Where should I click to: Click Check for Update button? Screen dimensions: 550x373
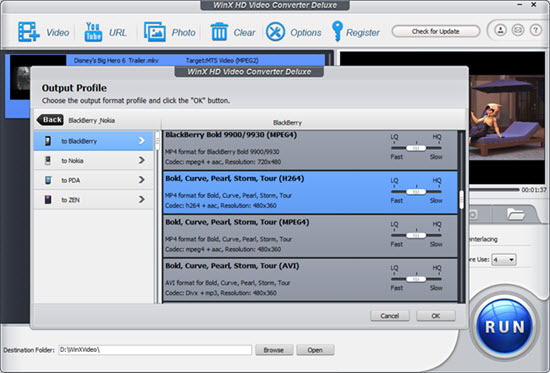pos(436,31)
